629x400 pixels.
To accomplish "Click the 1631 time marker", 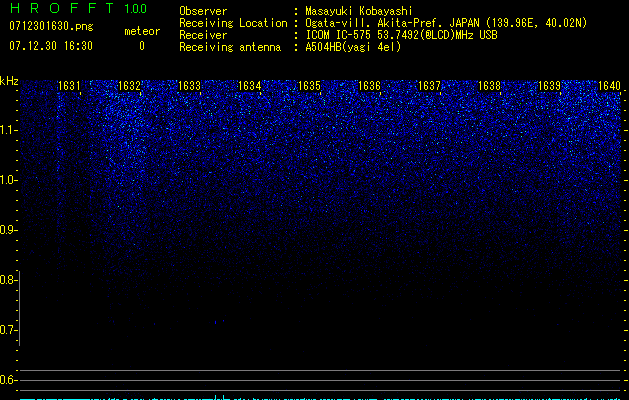I will [69, 86].
